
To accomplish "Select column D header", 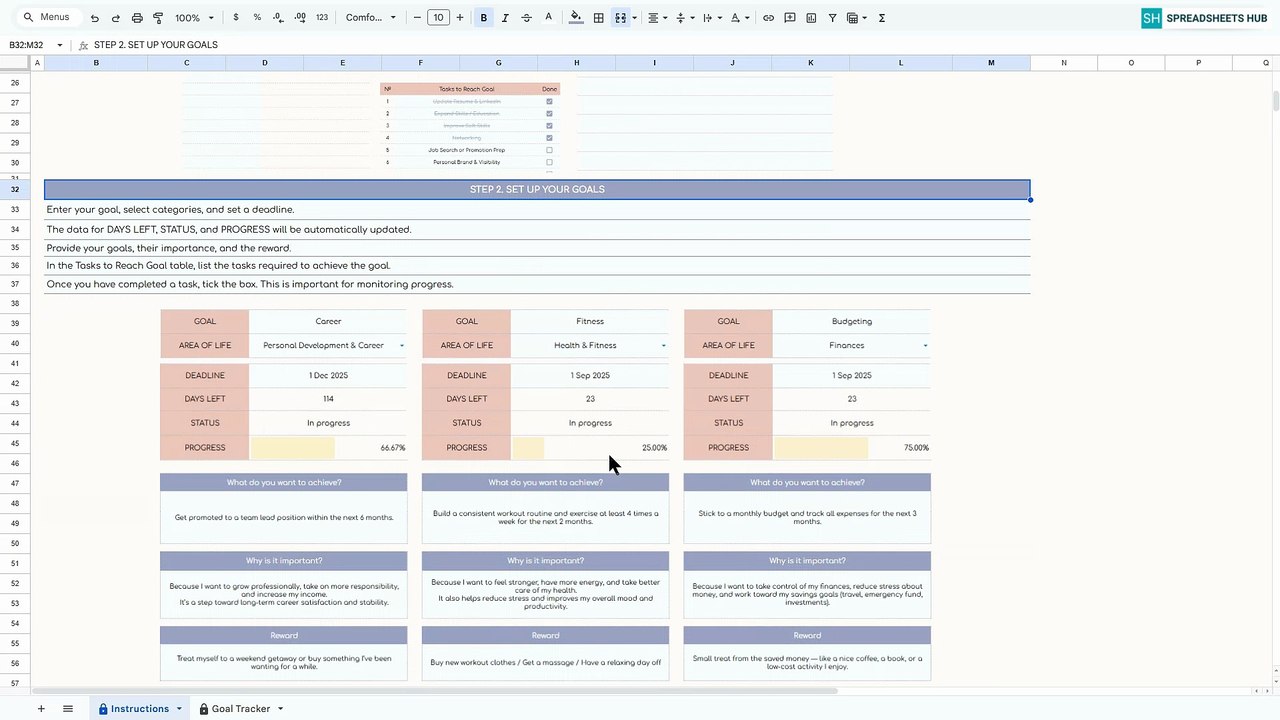I will (x=265, y=63).
